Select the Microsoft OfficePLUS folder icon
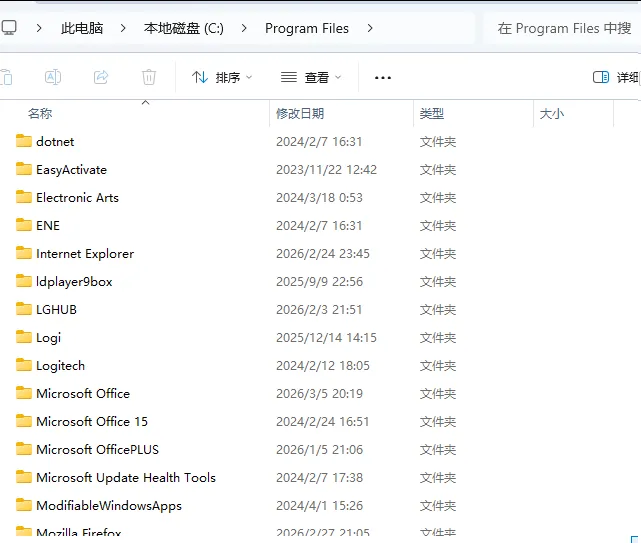The width and height of the screenshot is (641, 543). coord(24,449)
